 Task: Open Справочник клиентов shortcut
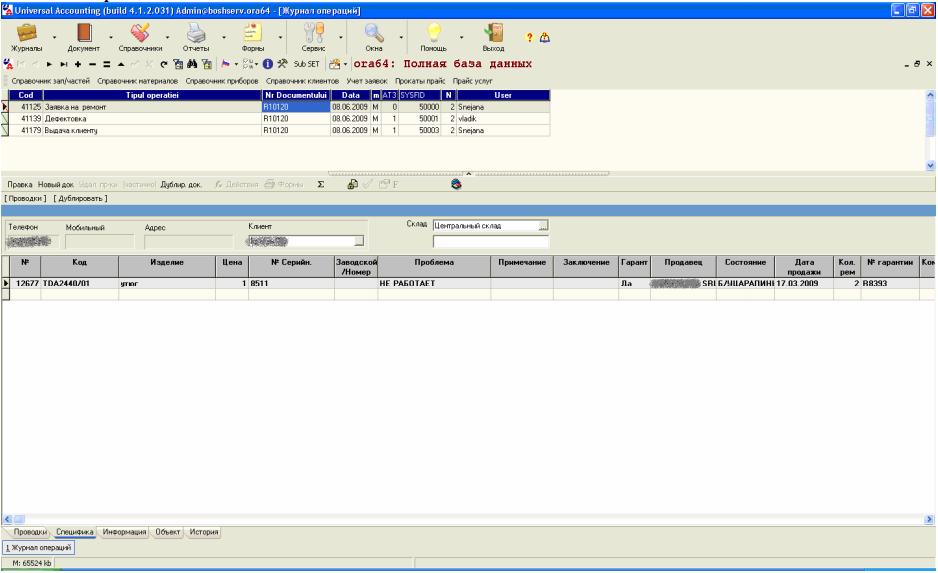pyautogui.click(x=302, y=81)
